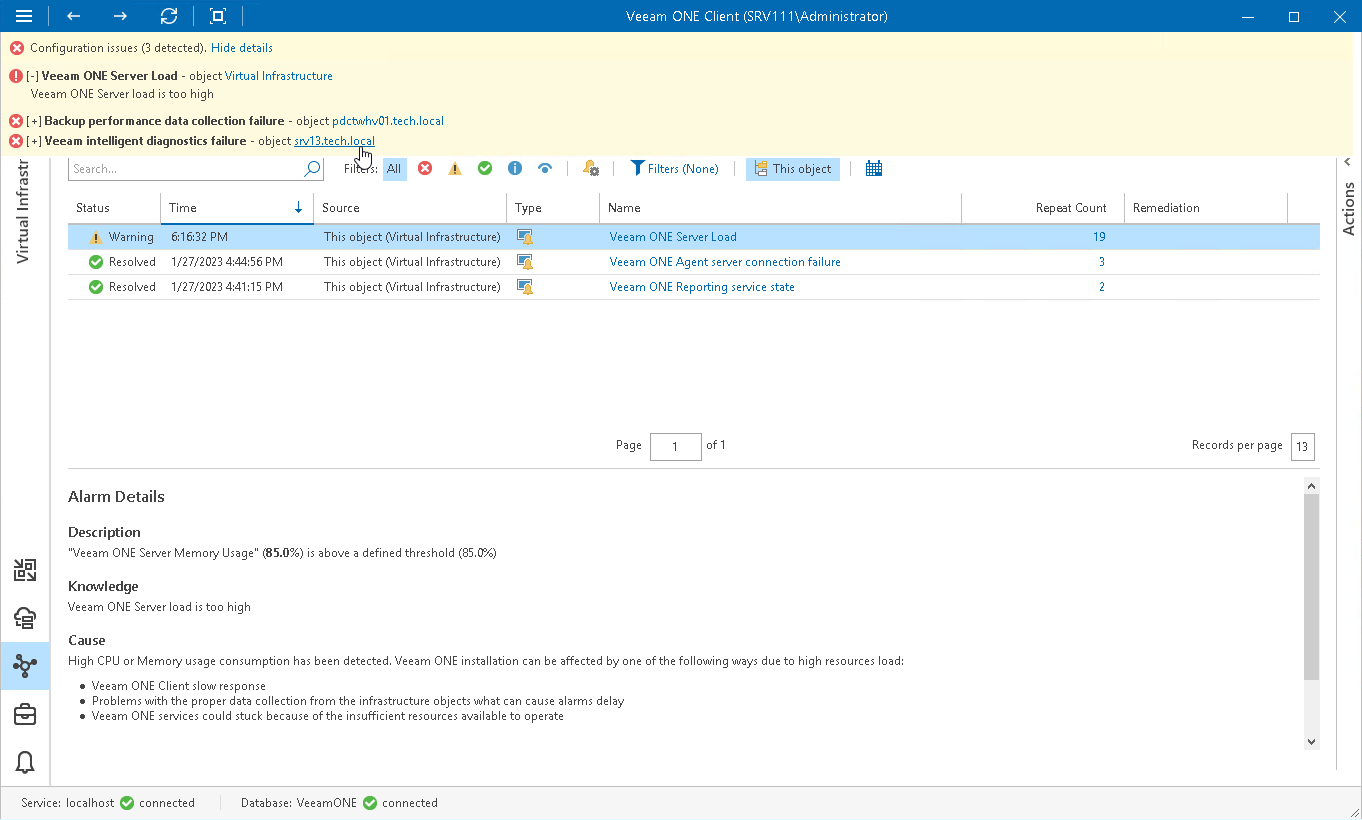The height and width of the screenshot is (820, 1362).
Task: Open the Alarm Management bell sidebar icon
Action: [x=25, y=762]
